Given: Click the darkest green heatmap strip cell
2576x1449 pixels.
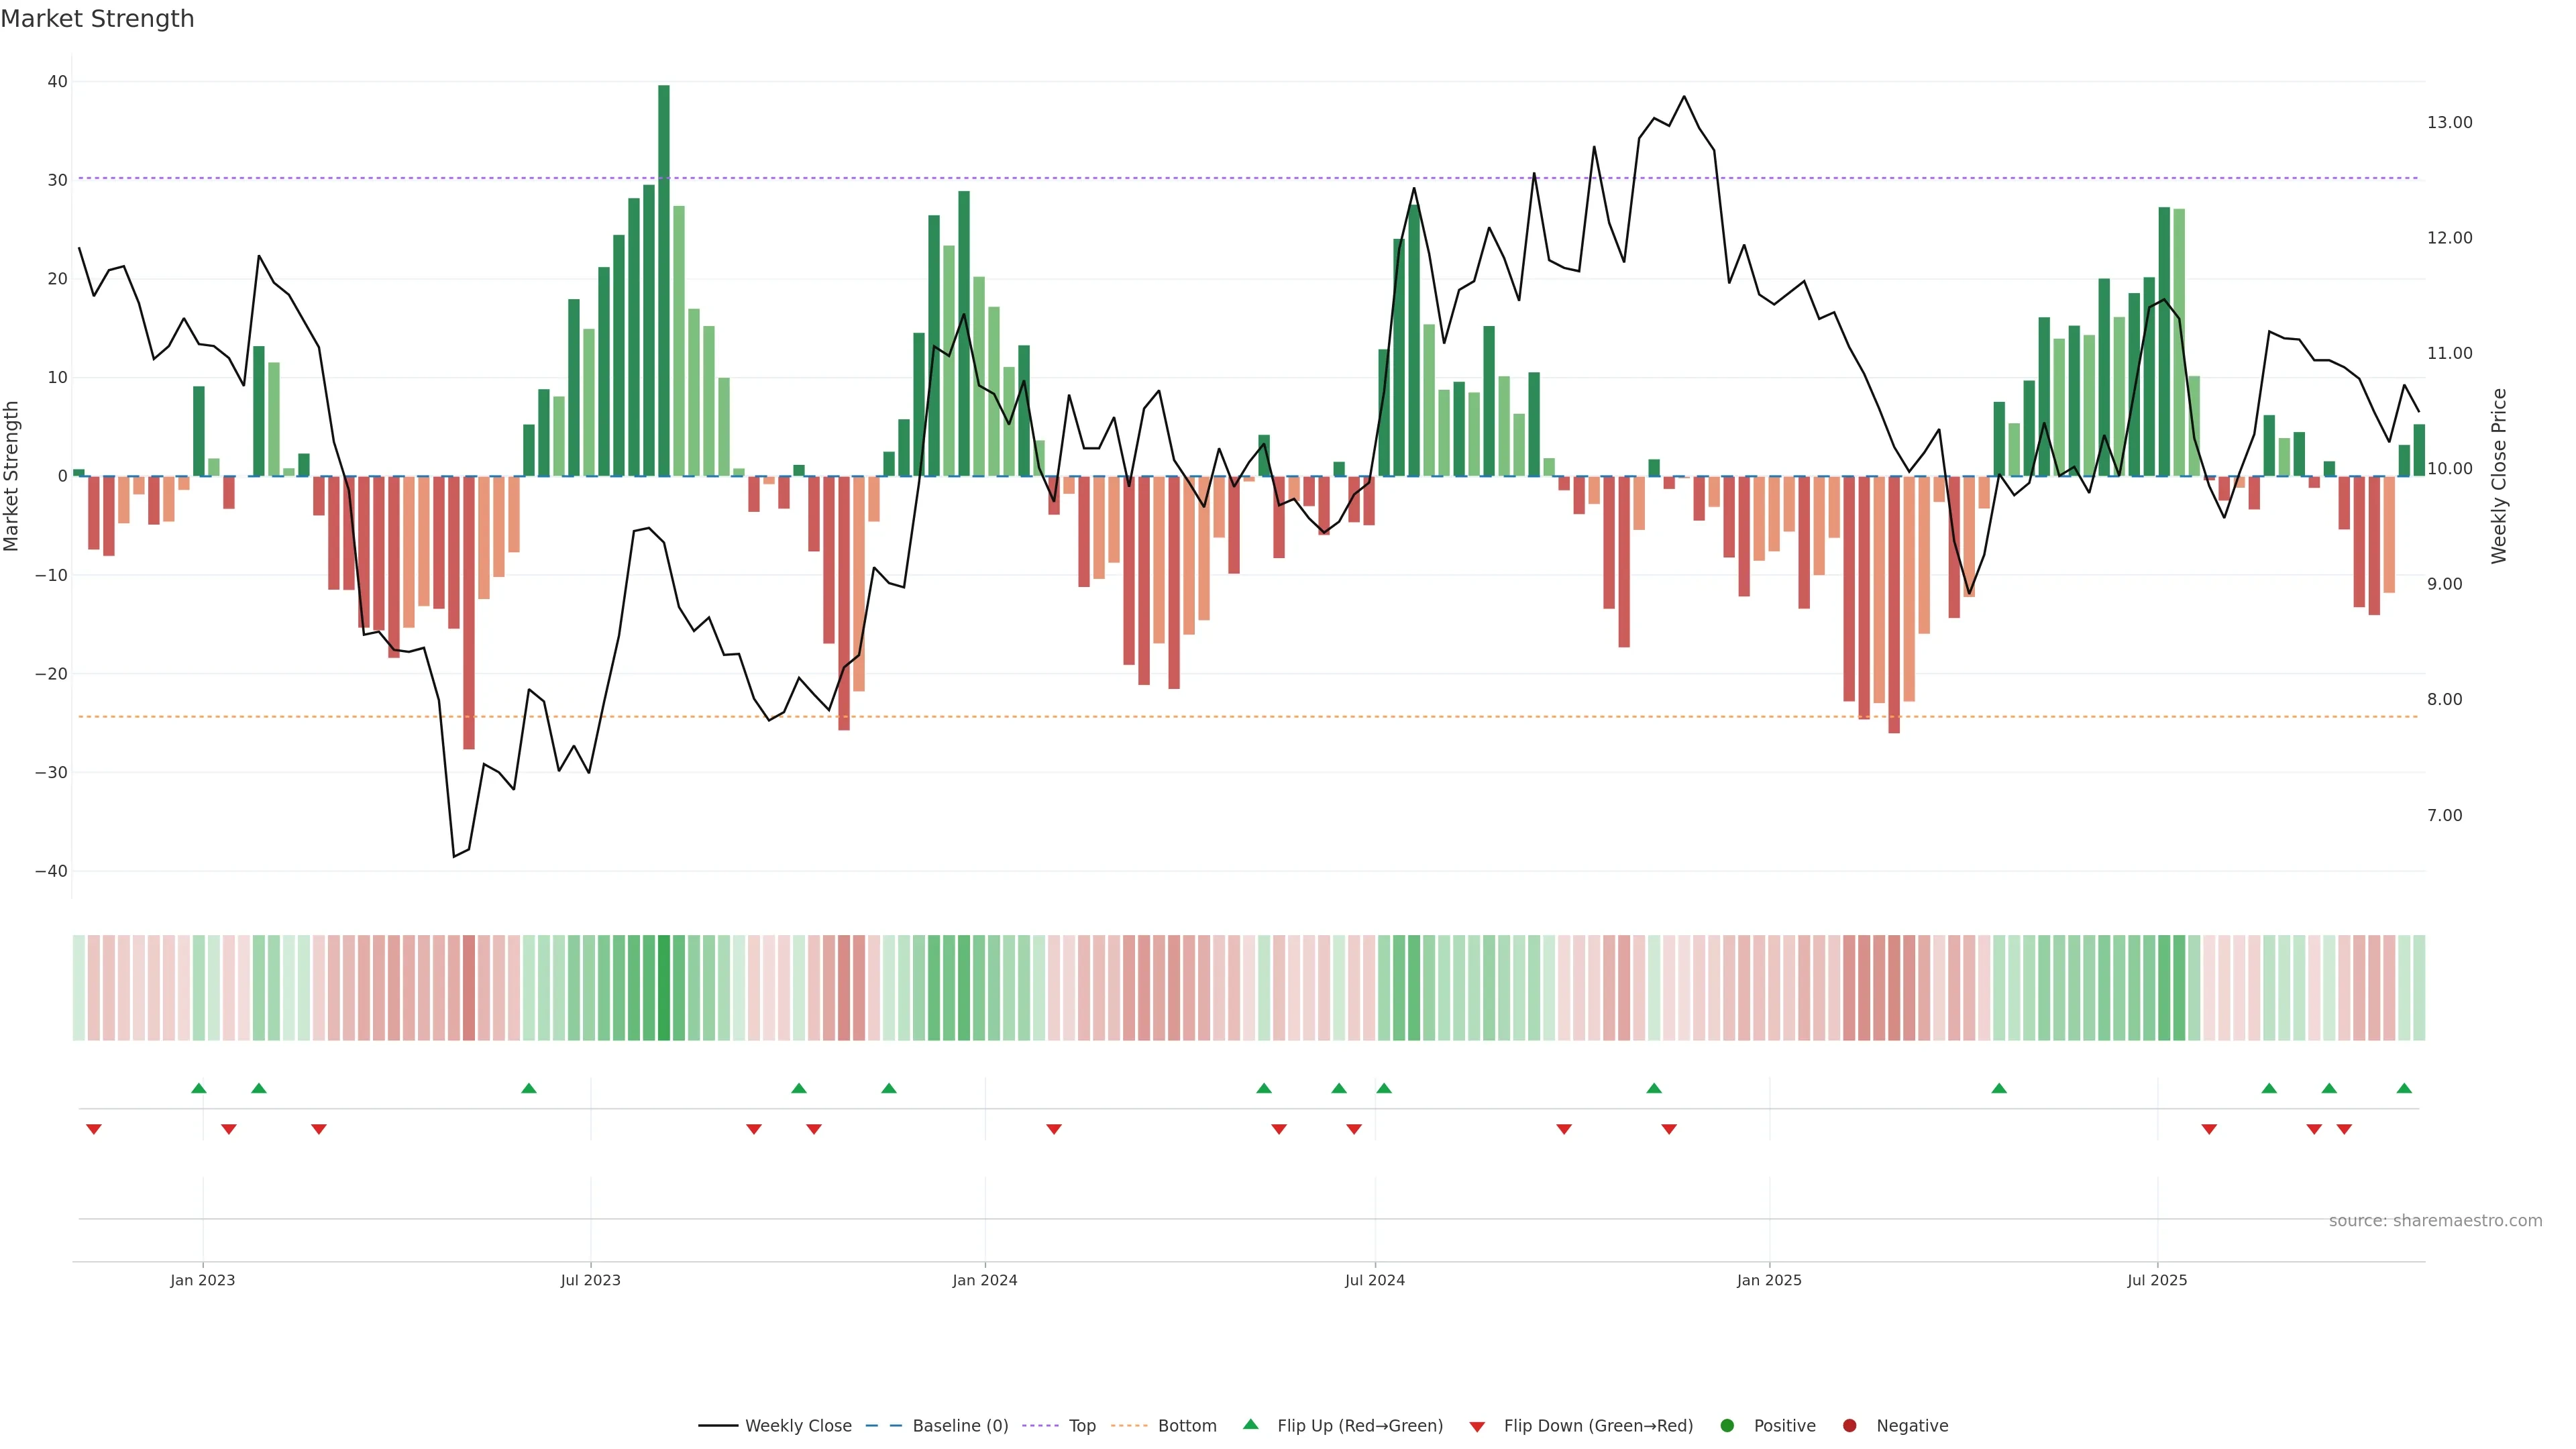Looking at the screenshot, I should coord(664,988).
